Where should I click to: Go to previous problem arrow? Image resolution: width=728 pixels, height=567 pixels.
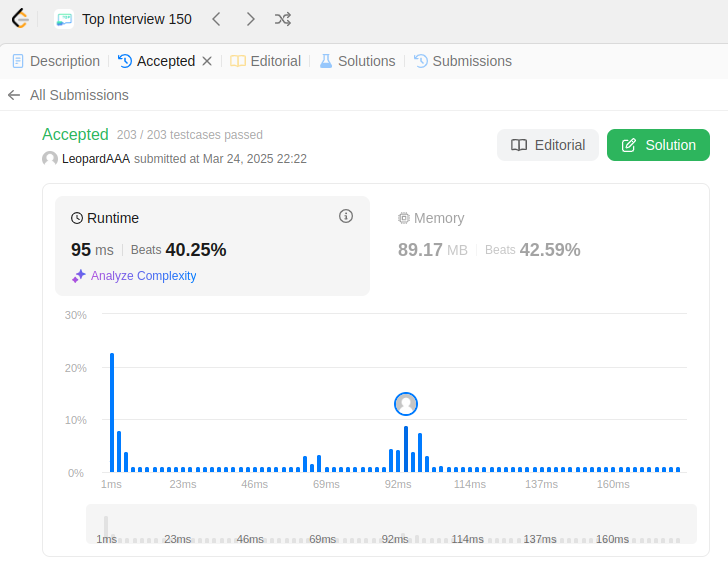(x=216, y=19)
